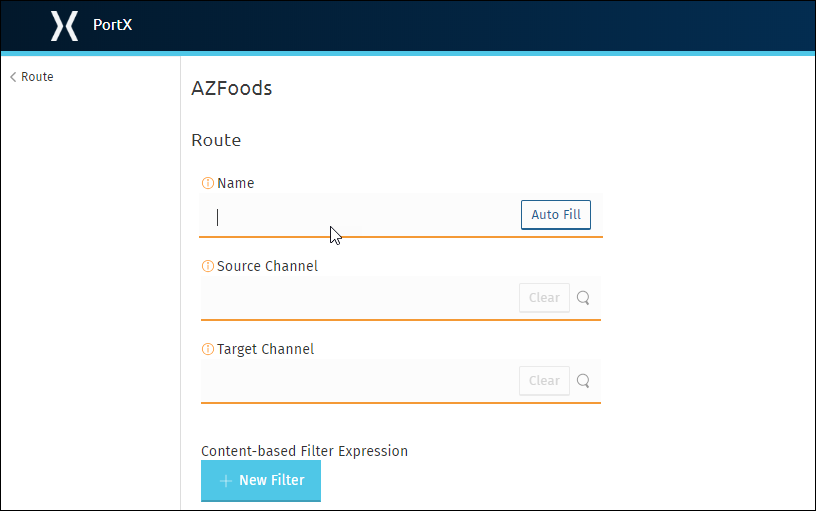Click inside the Source Channel field
This screenshot has height=511, width=816.
359,298
